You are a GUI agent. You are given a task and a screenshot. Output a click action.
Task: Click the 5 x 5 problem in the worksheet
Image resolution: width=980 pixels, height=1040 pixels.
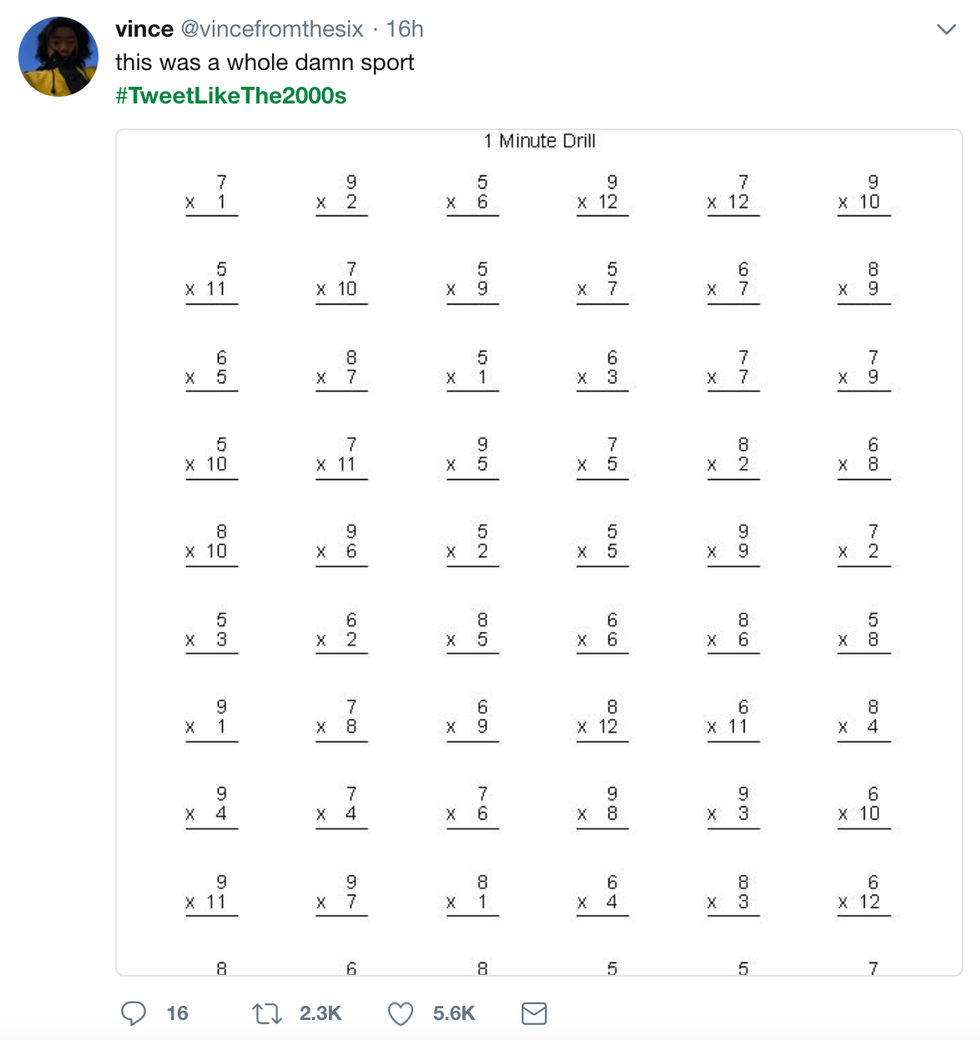[x=602, y=542]
